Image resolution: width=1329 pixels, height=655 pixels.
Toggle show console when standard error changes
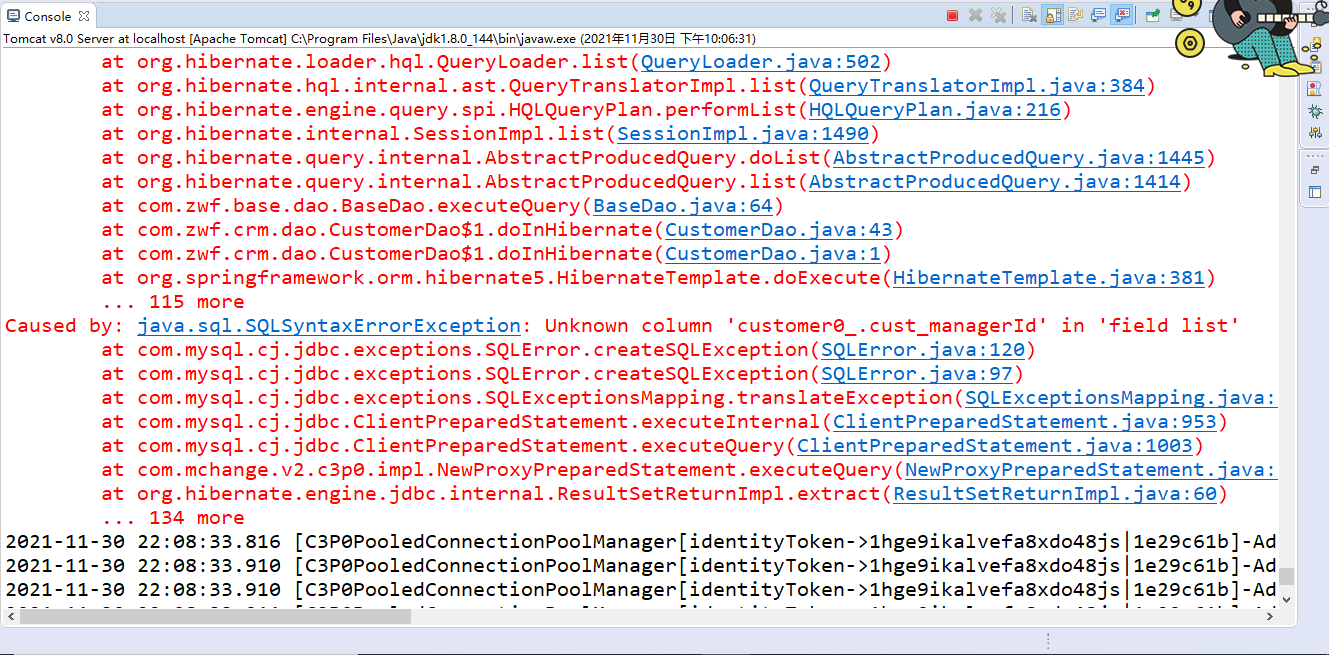(1121, 15)
